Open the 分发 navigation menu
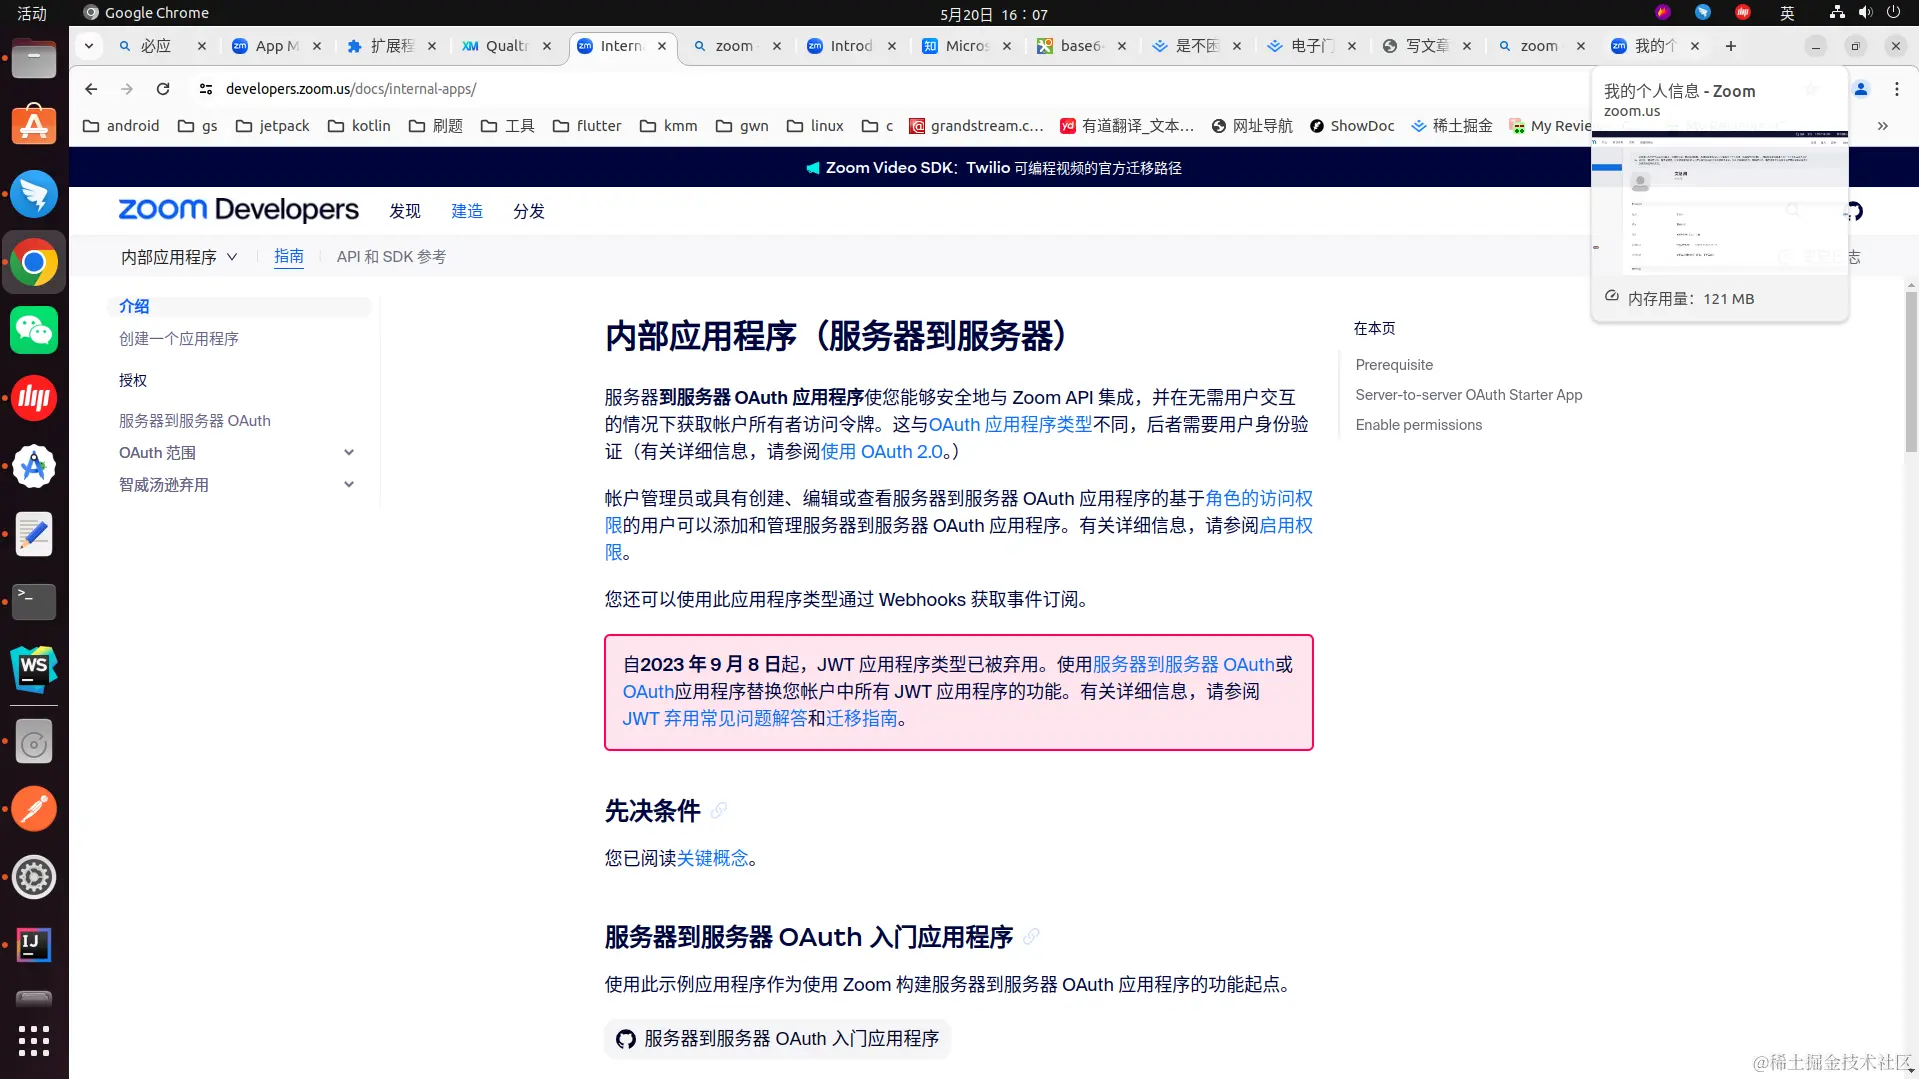This screenshot has height=1079, width=1919. point(529,211)
